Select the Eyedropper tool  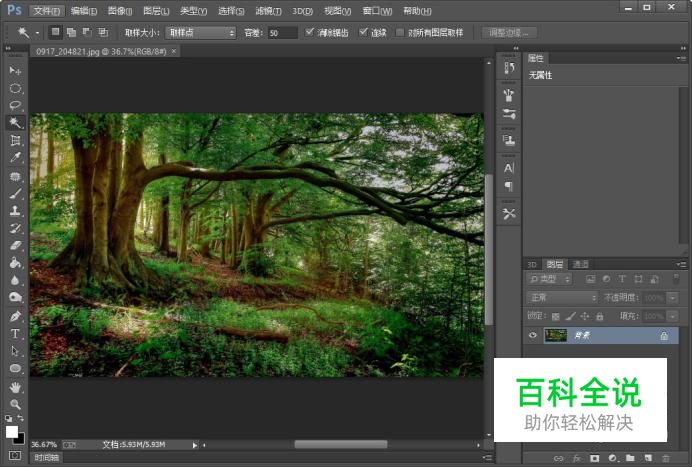pyautogui.click(x=15, y=158)
